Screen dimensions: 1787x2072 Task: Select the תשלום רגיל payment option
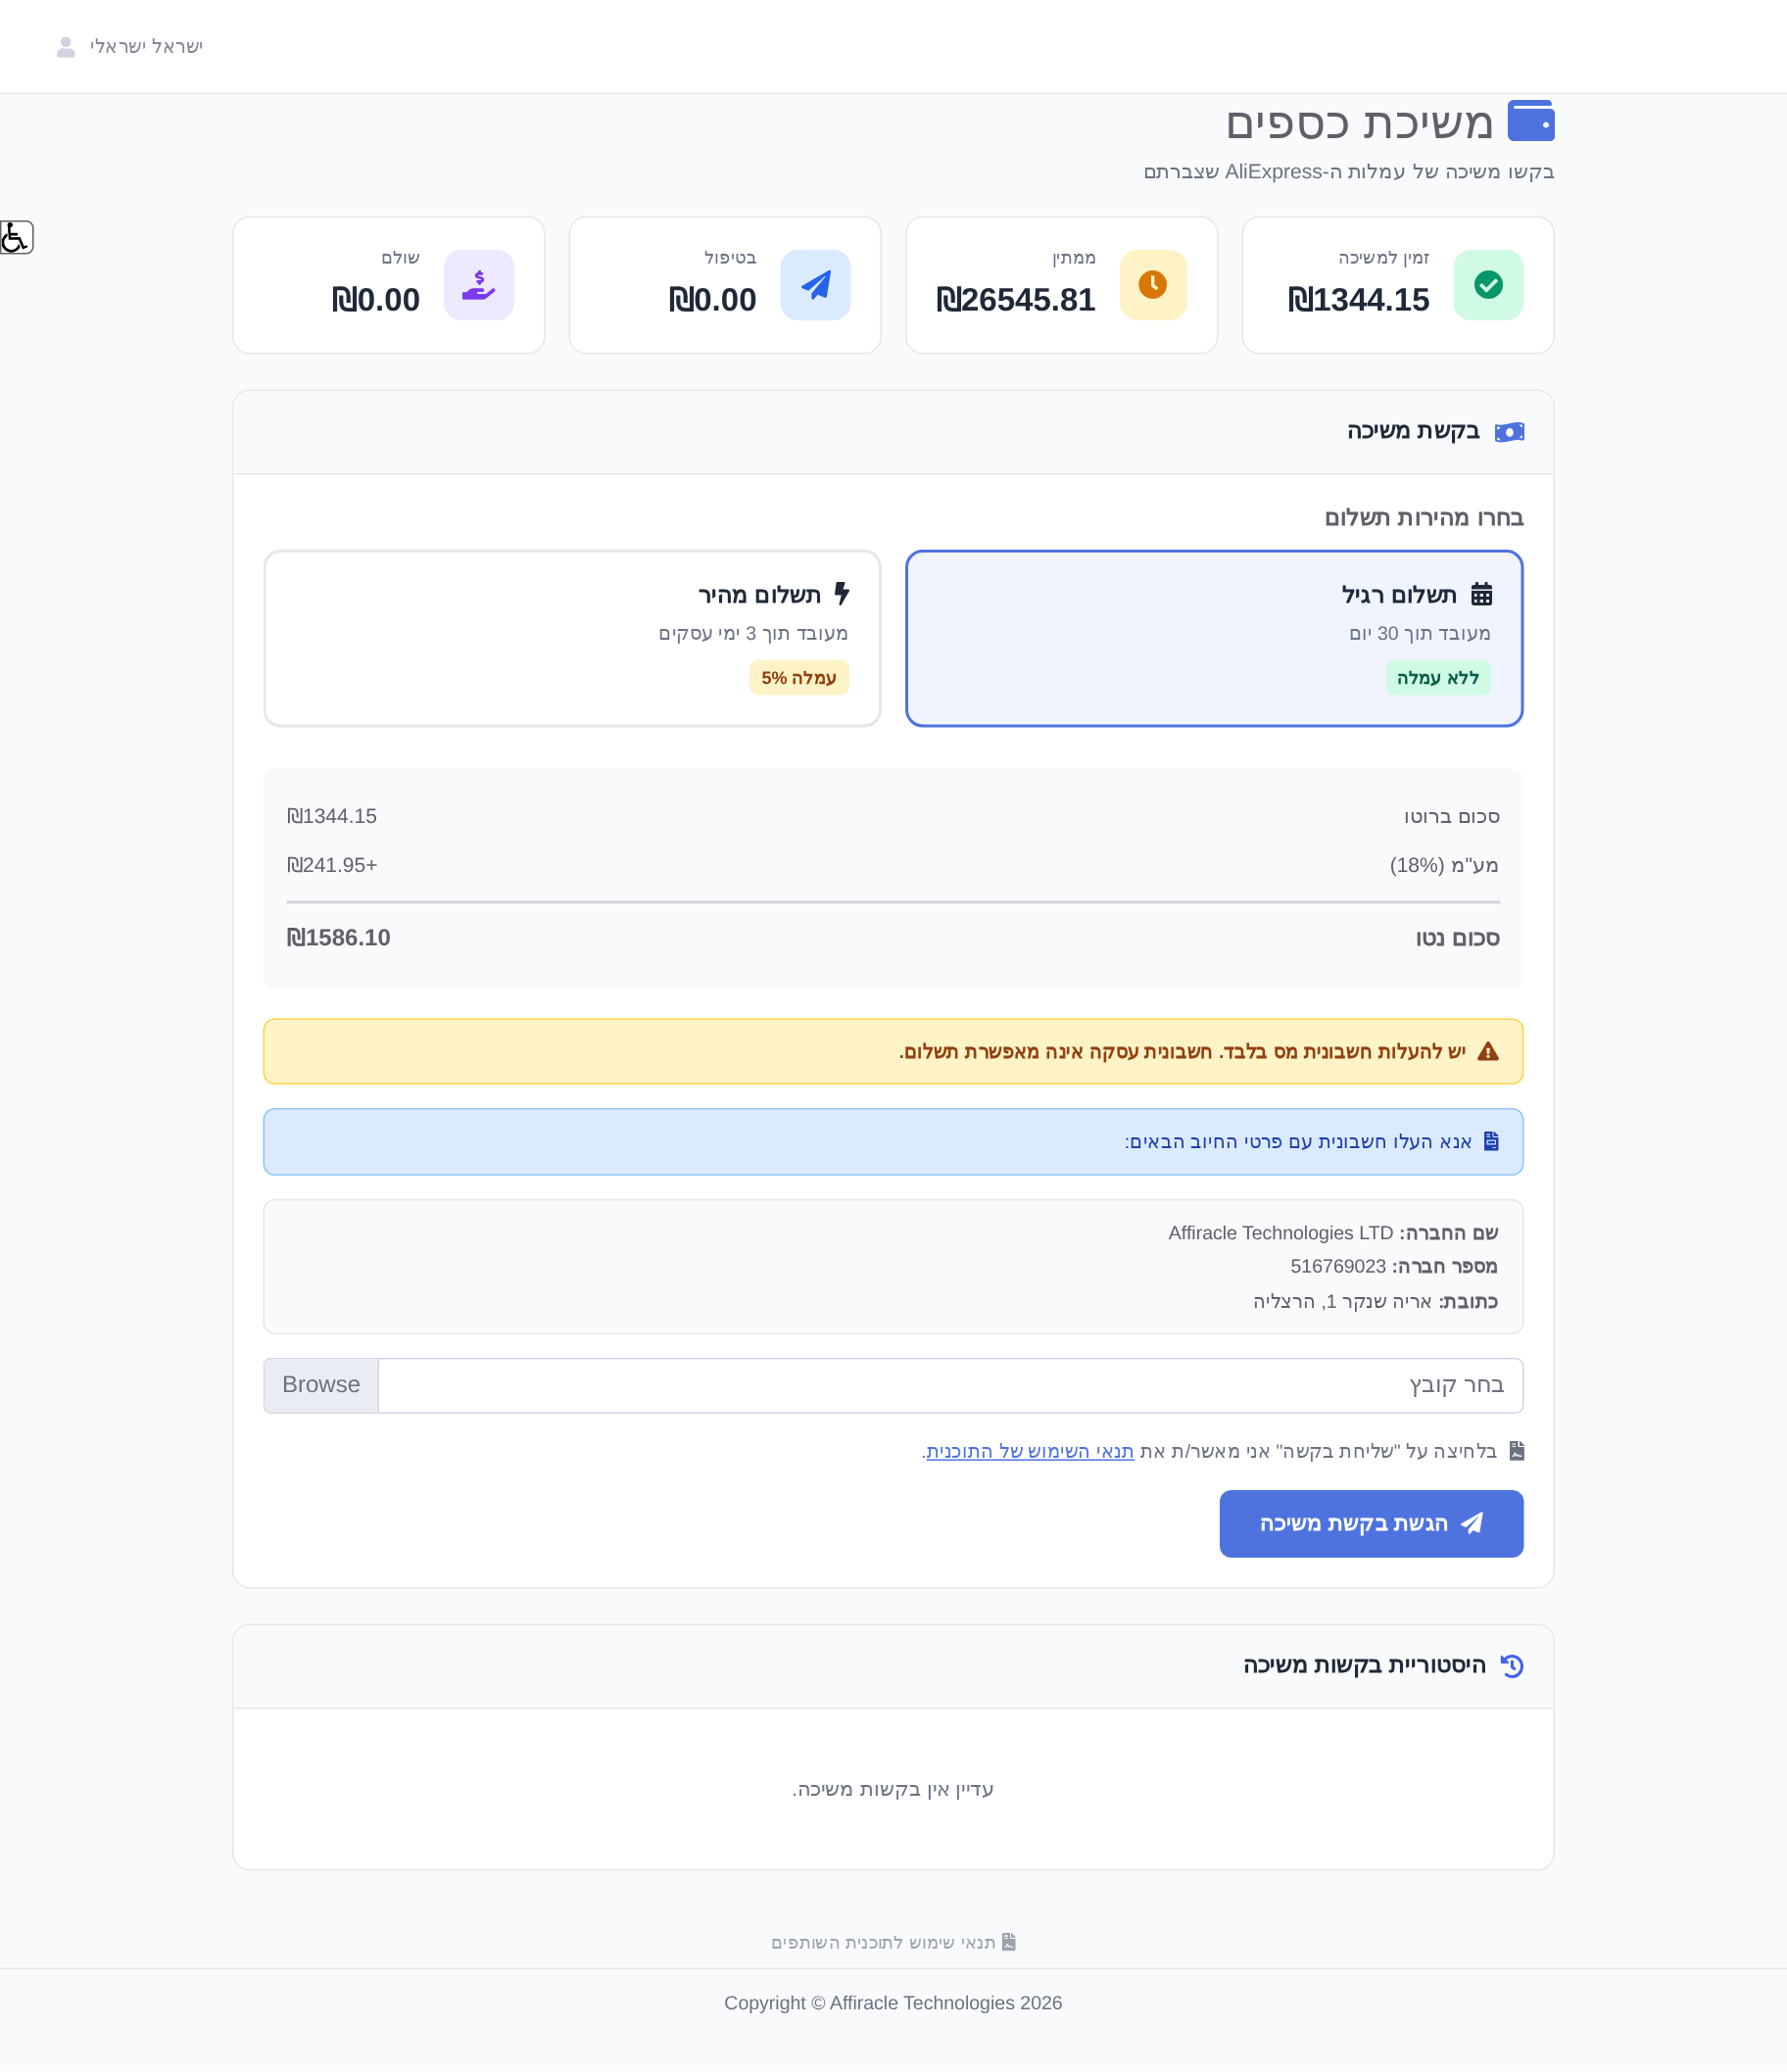coord(1214,638)
